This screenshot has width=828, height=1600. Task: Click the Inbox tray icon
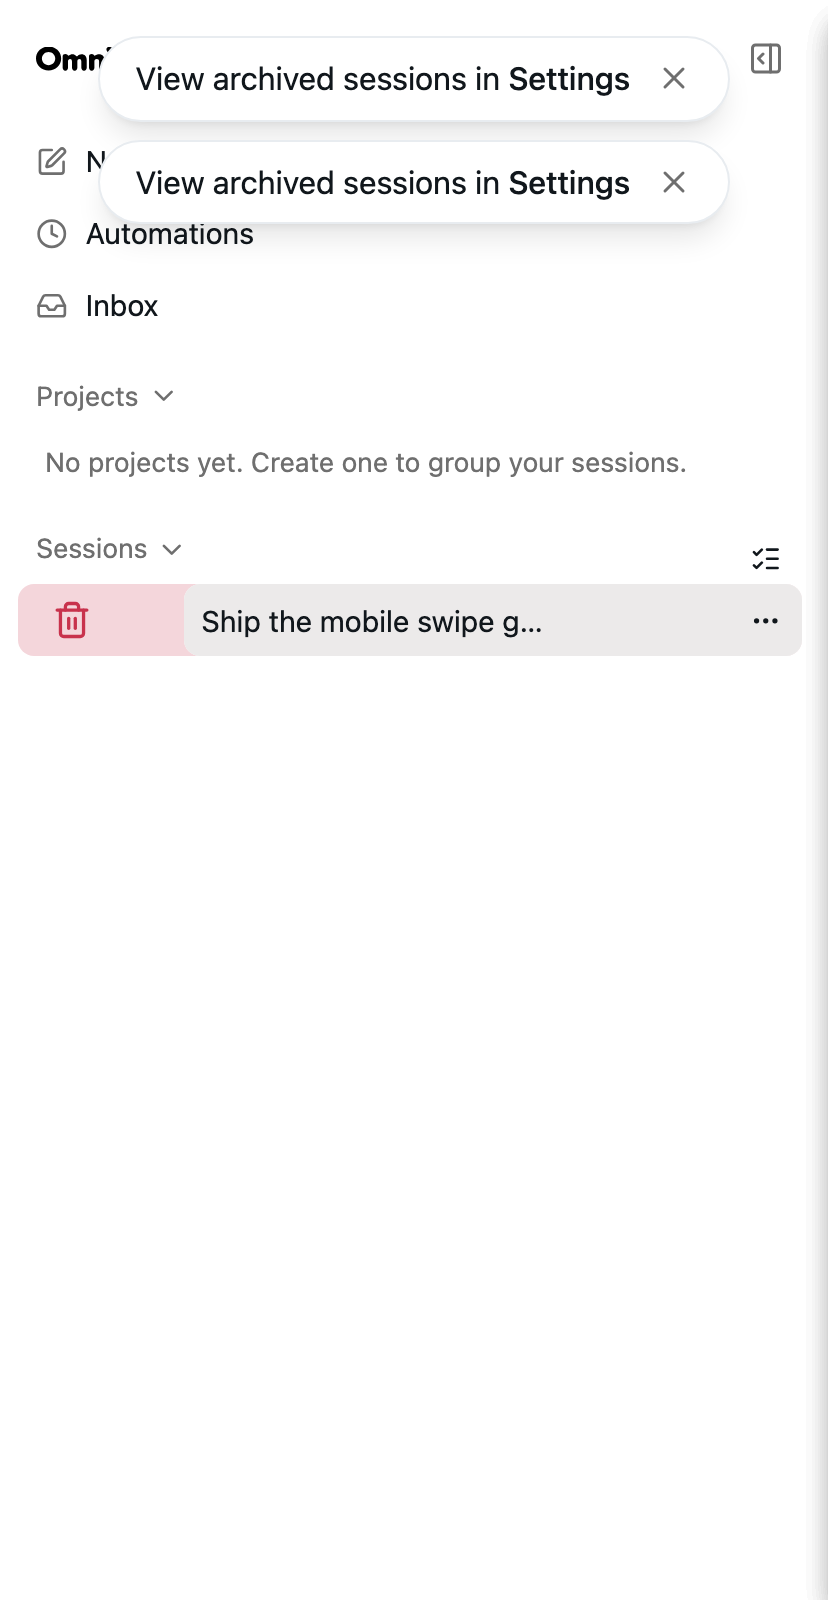(x=52, y=306)
